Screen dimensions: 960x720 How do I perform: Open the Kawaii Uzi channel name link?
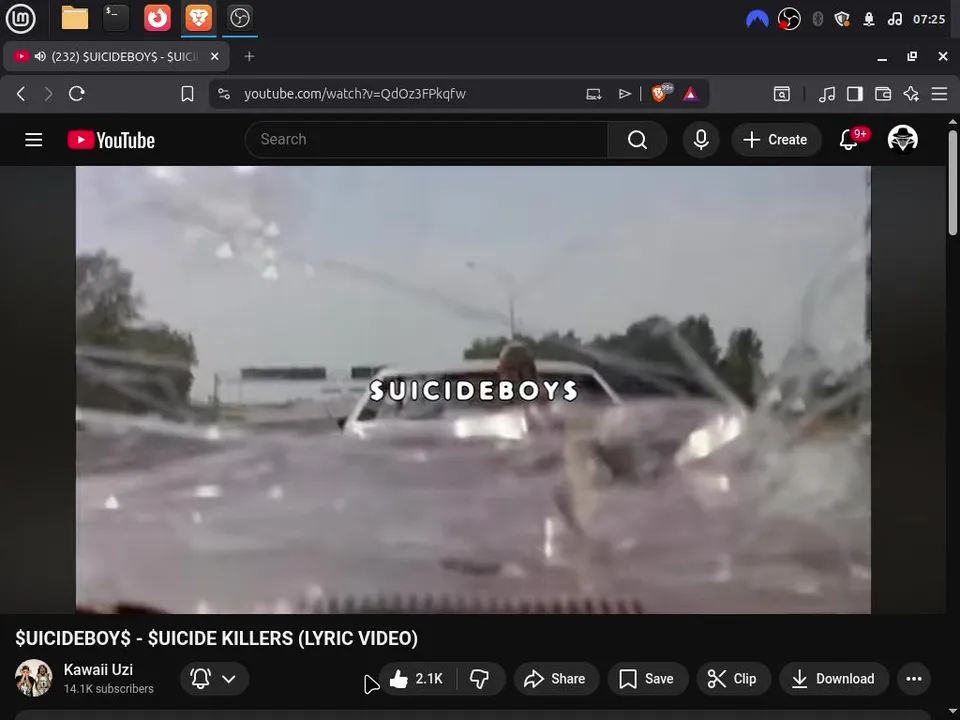click(98, 669)
